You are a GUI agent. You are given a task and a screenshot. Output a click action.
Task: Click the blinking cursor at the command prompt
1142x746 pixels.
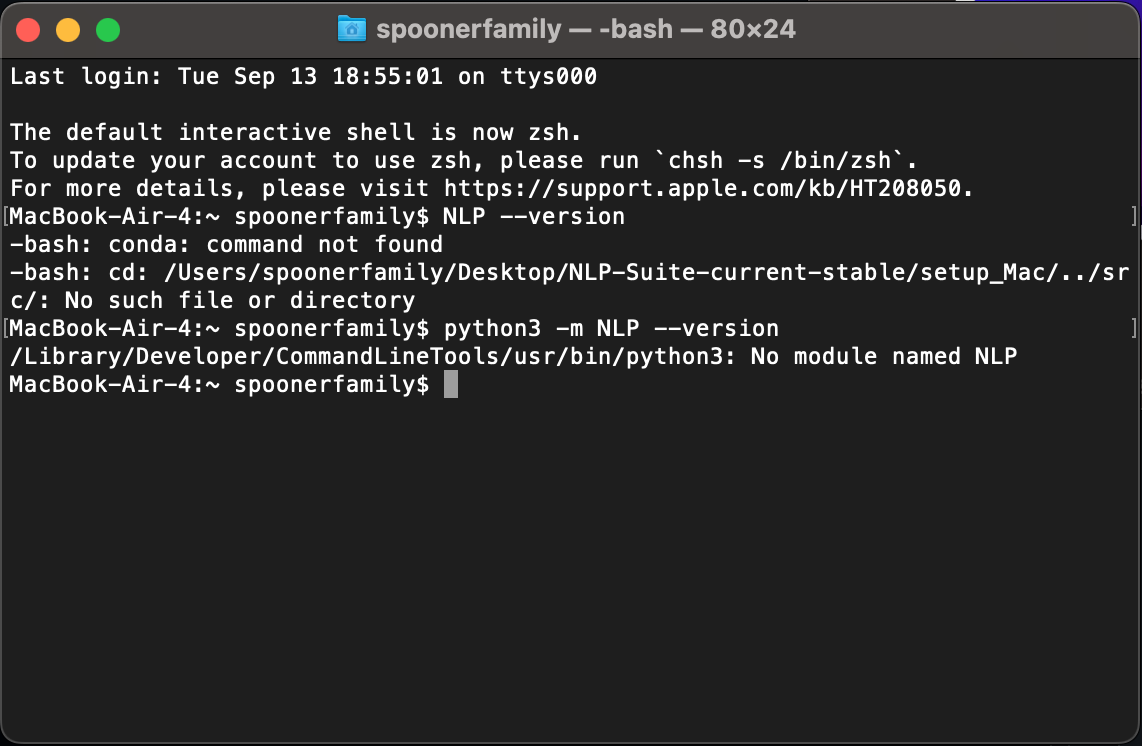click(x=451, y=384)
